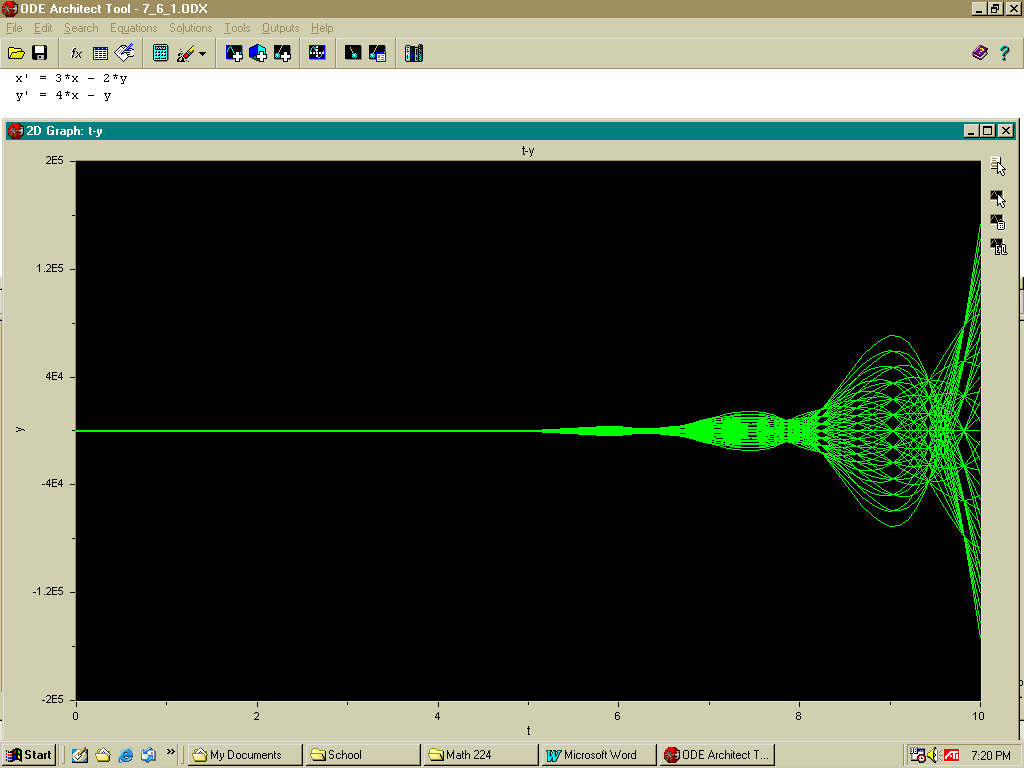Click the notepad quick launch icon
The height and width of the screenshot is (768, 1024).
click(79, 755)
